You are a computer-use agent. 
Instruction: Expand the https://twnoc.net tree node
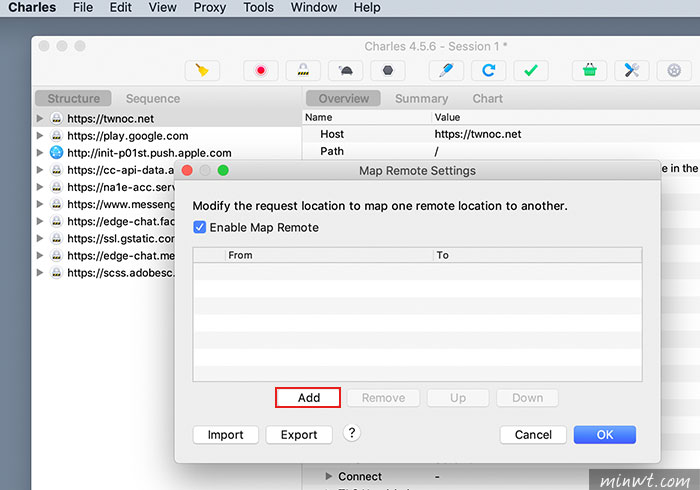tap(40, 118)
